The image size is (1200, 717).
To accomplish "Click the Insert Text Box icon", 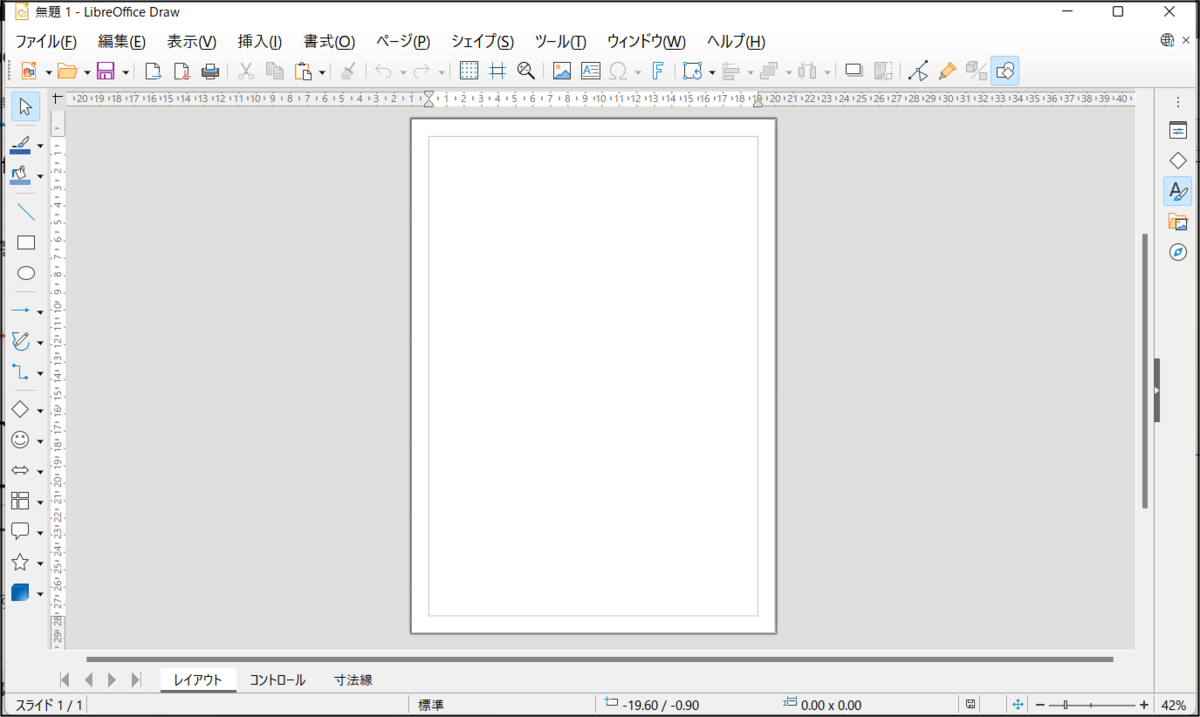I will click(x=590, y=71).
